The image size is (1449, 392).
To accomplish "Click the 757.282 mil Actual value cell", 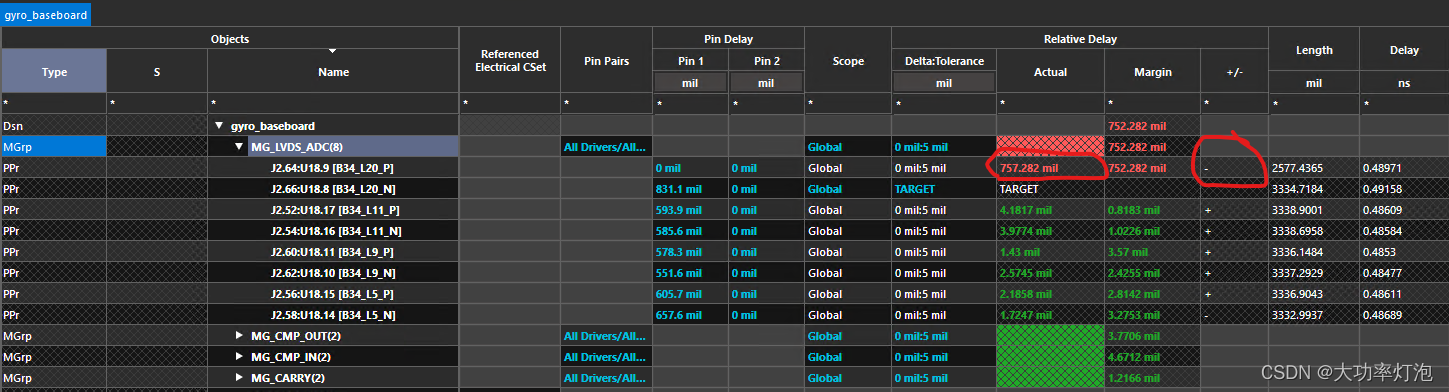I will (1050, 168).
